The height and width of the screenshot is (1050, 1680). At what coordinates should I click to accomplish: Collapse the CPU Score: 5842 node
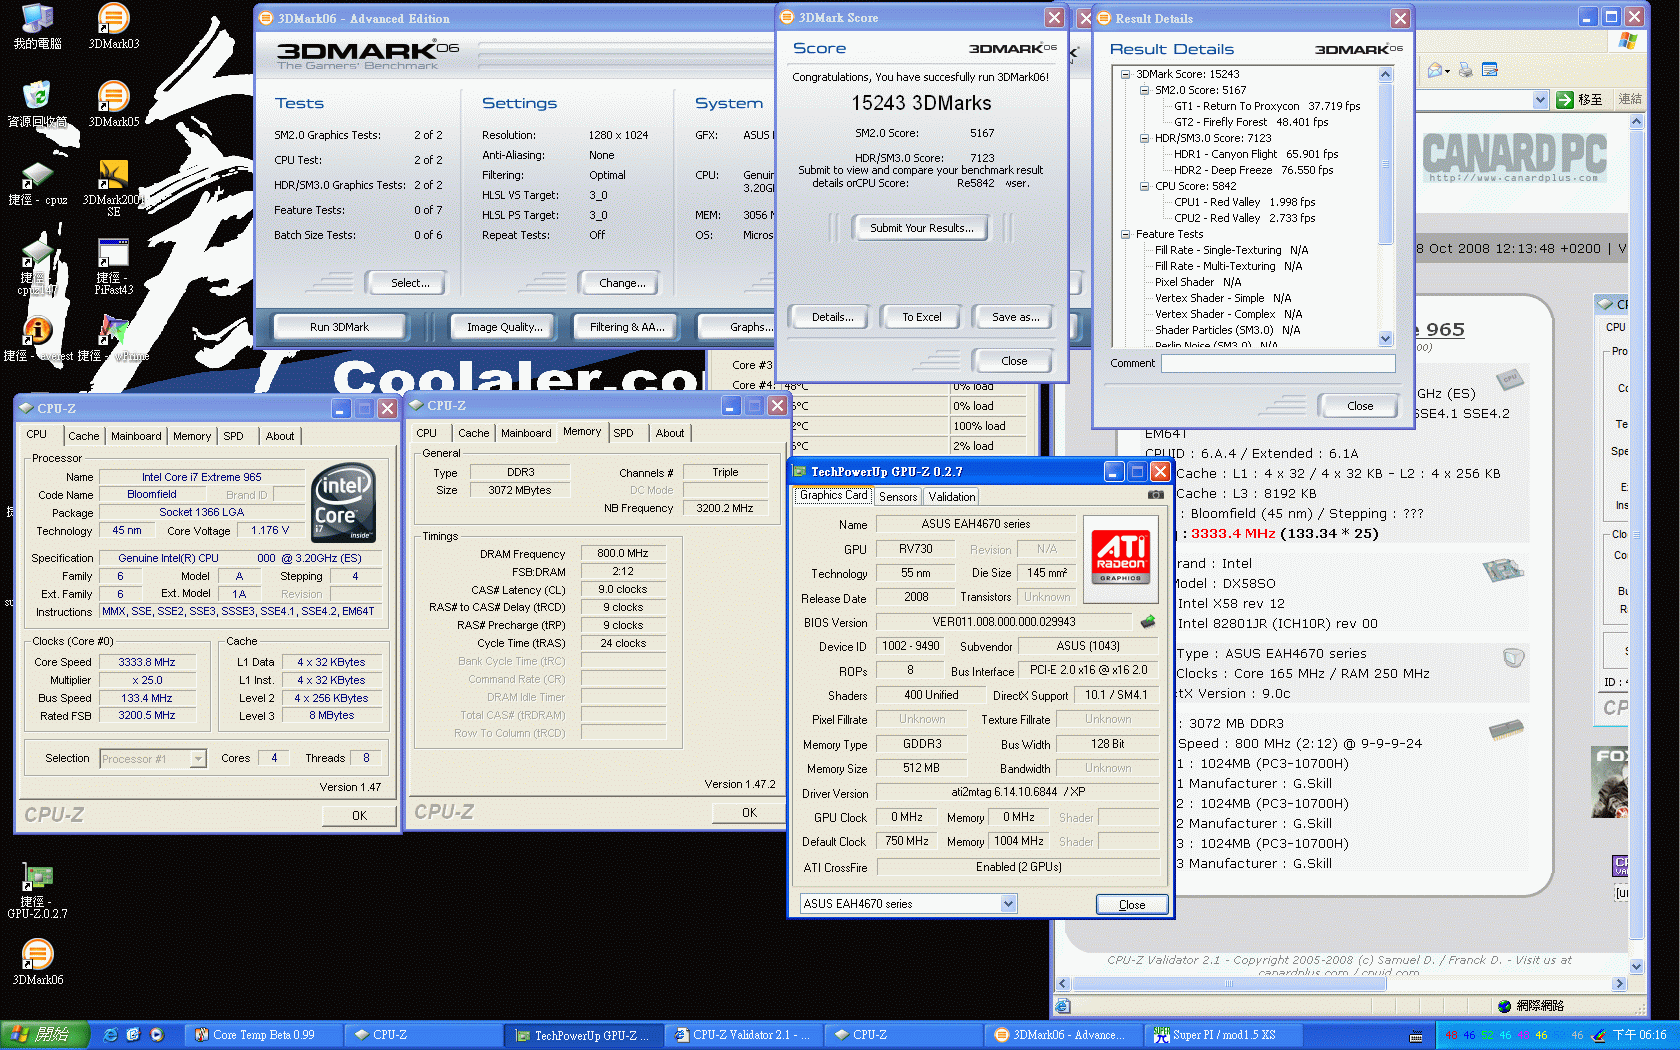pos(1144,186)
